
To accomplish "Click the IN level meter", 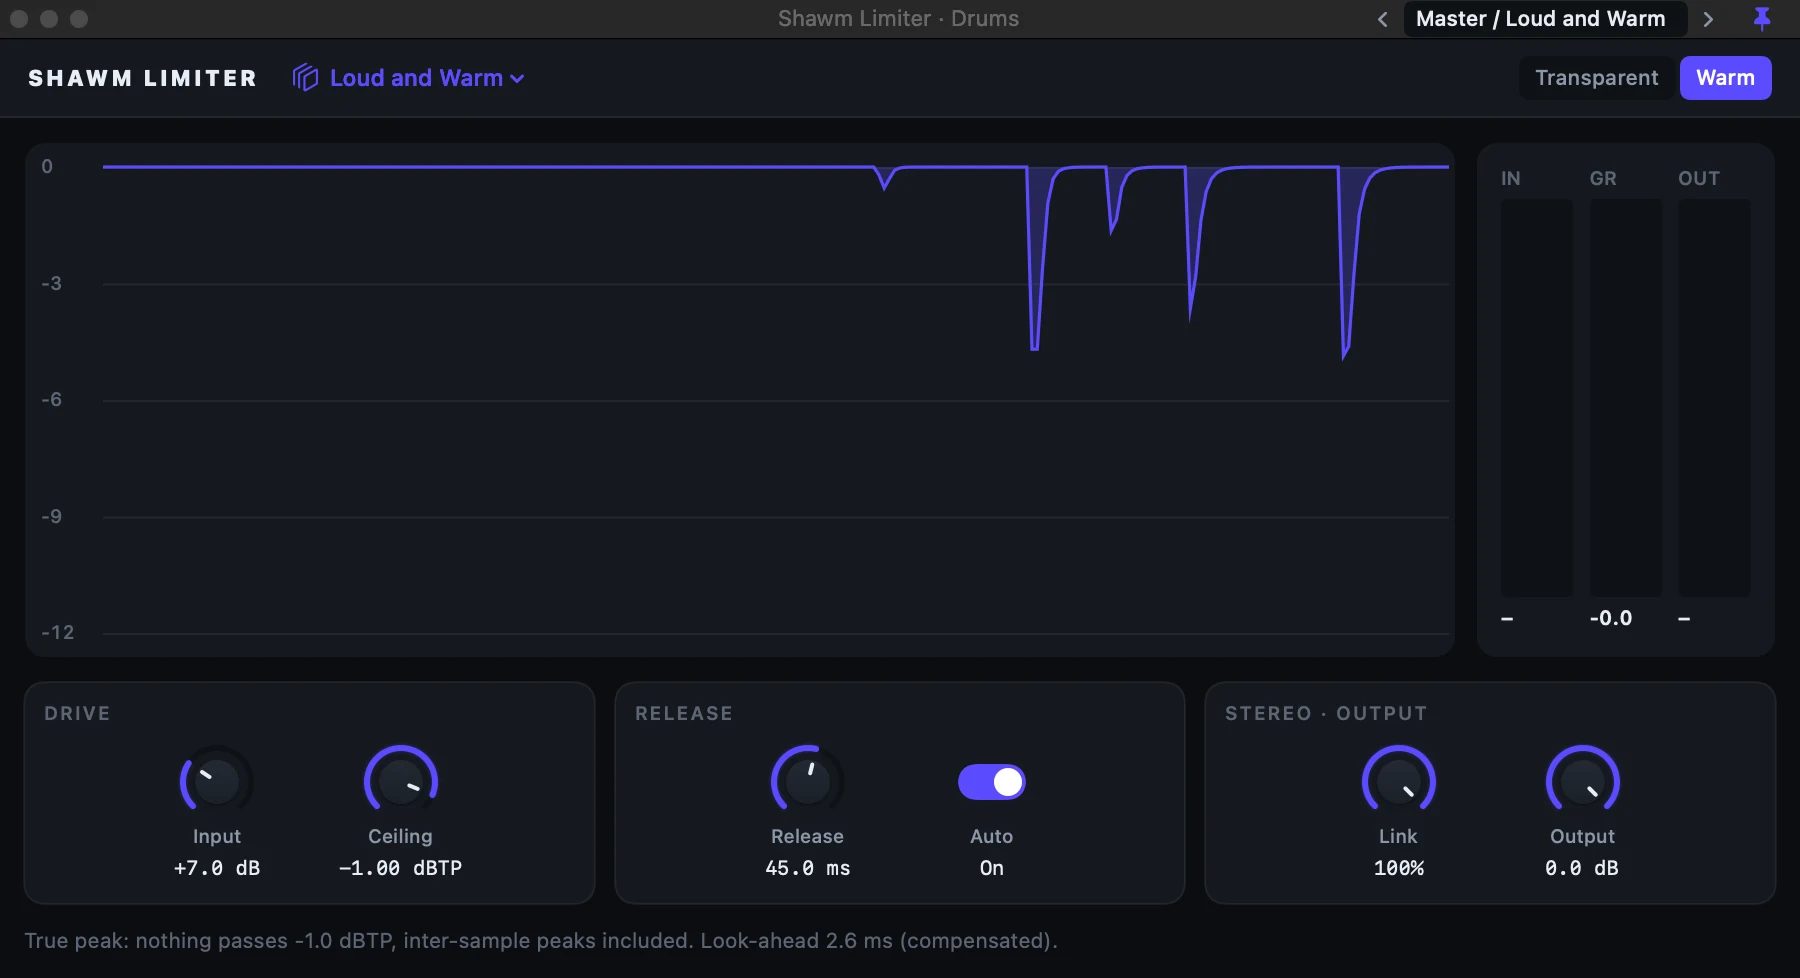I will [x=1537, y=397].
